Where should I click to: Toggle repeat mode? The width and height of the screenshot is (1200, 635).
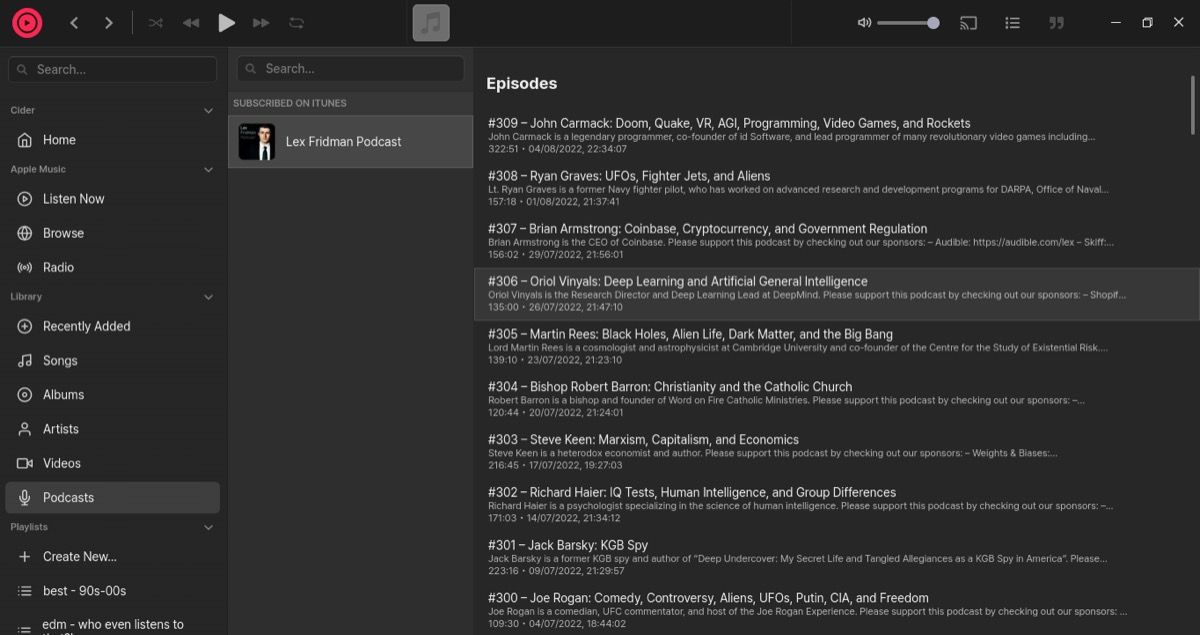296,23
